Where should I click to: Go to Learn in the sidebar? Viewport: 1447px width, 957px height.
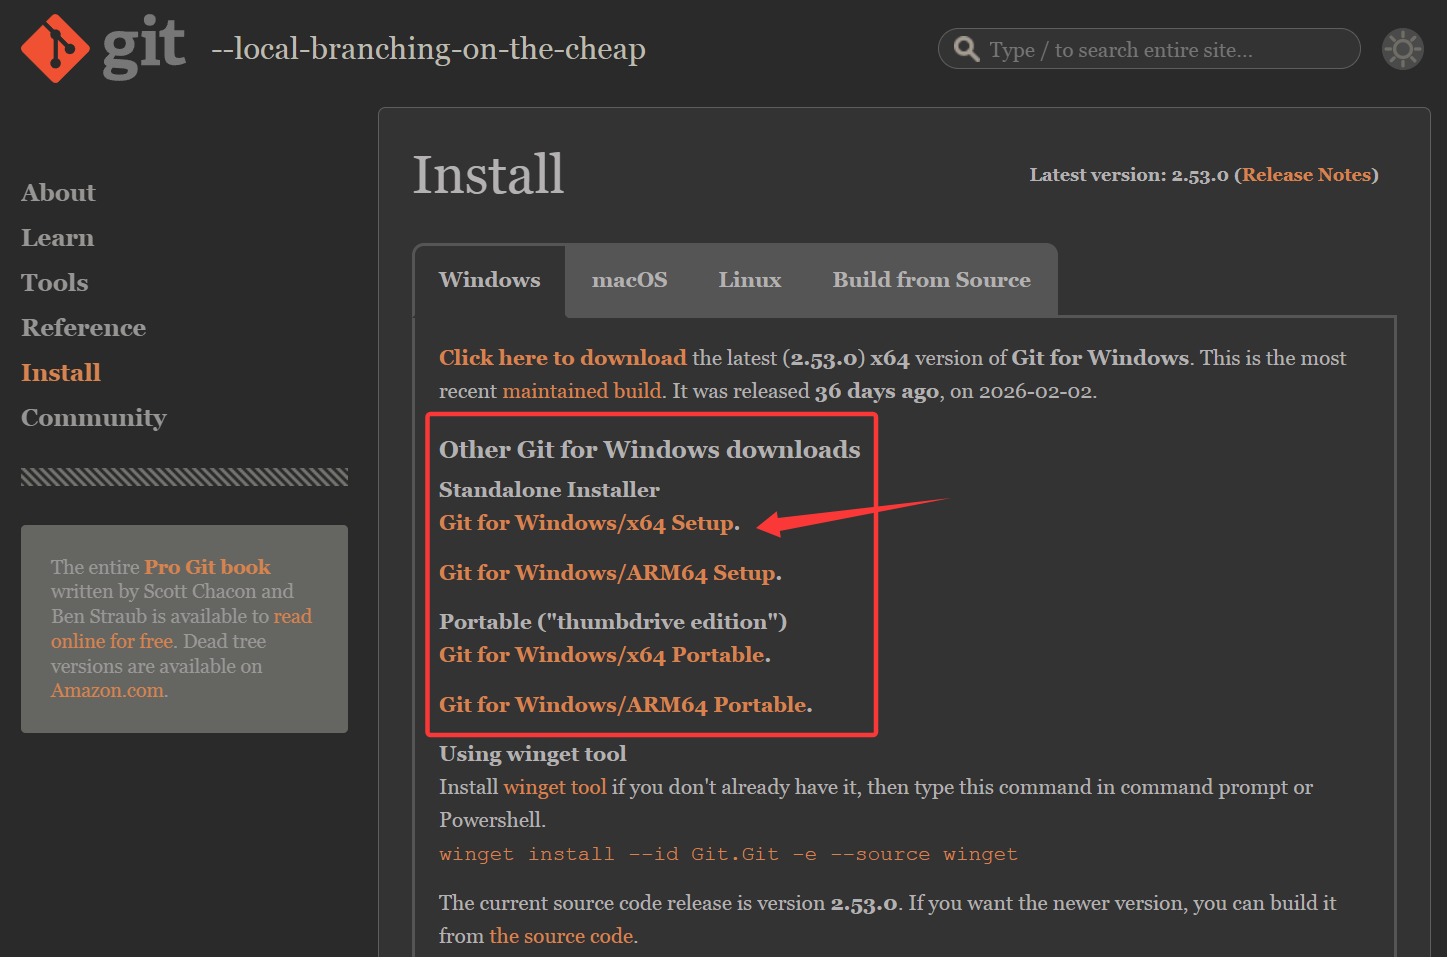coord(57,238)
